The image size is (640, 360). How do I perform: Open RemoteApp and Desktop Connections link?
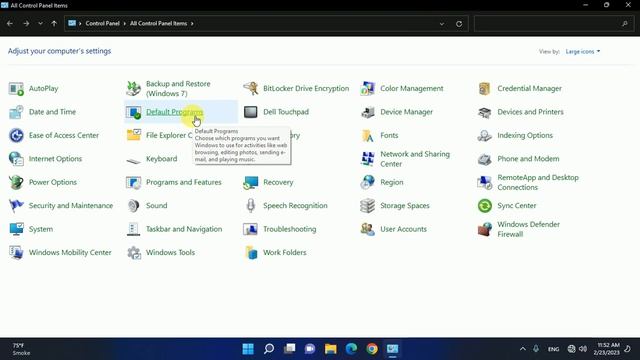[x=538, y=182]
